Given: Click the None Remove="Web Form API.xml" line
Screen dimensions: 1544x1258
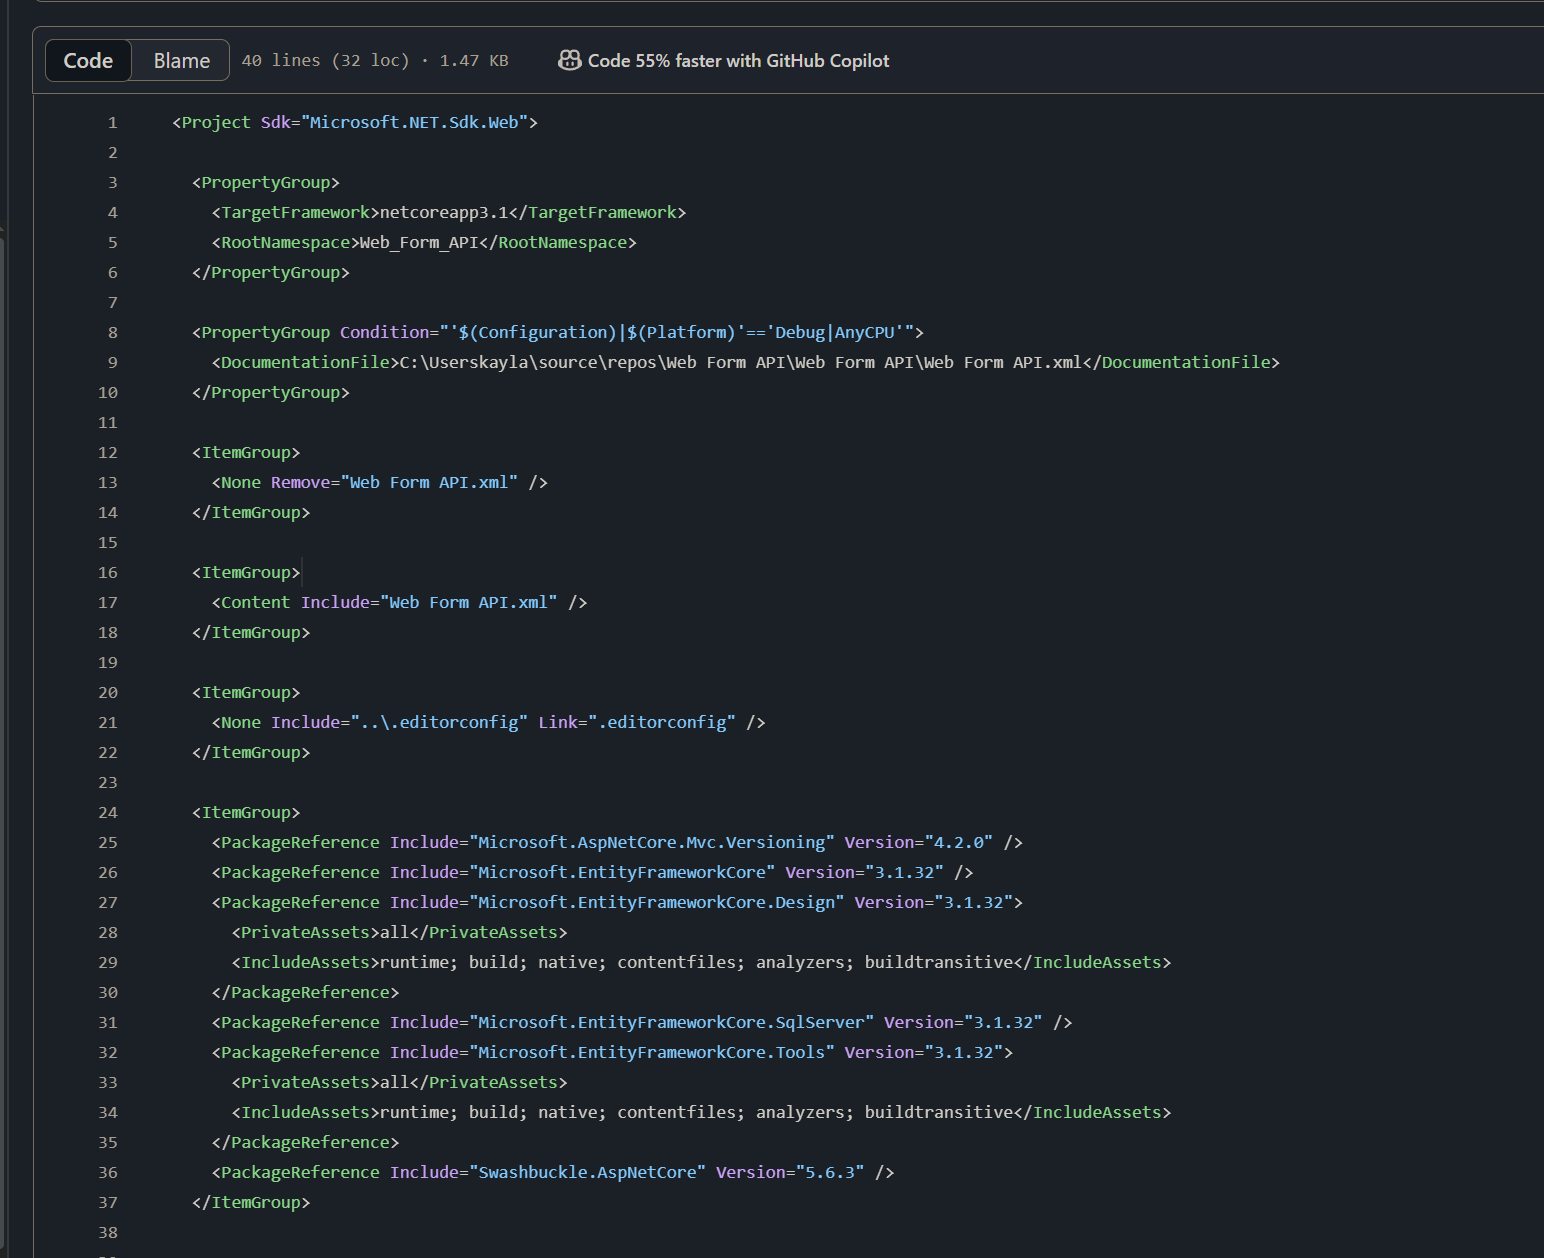Looking at the screenshot, I should point(380,482).
